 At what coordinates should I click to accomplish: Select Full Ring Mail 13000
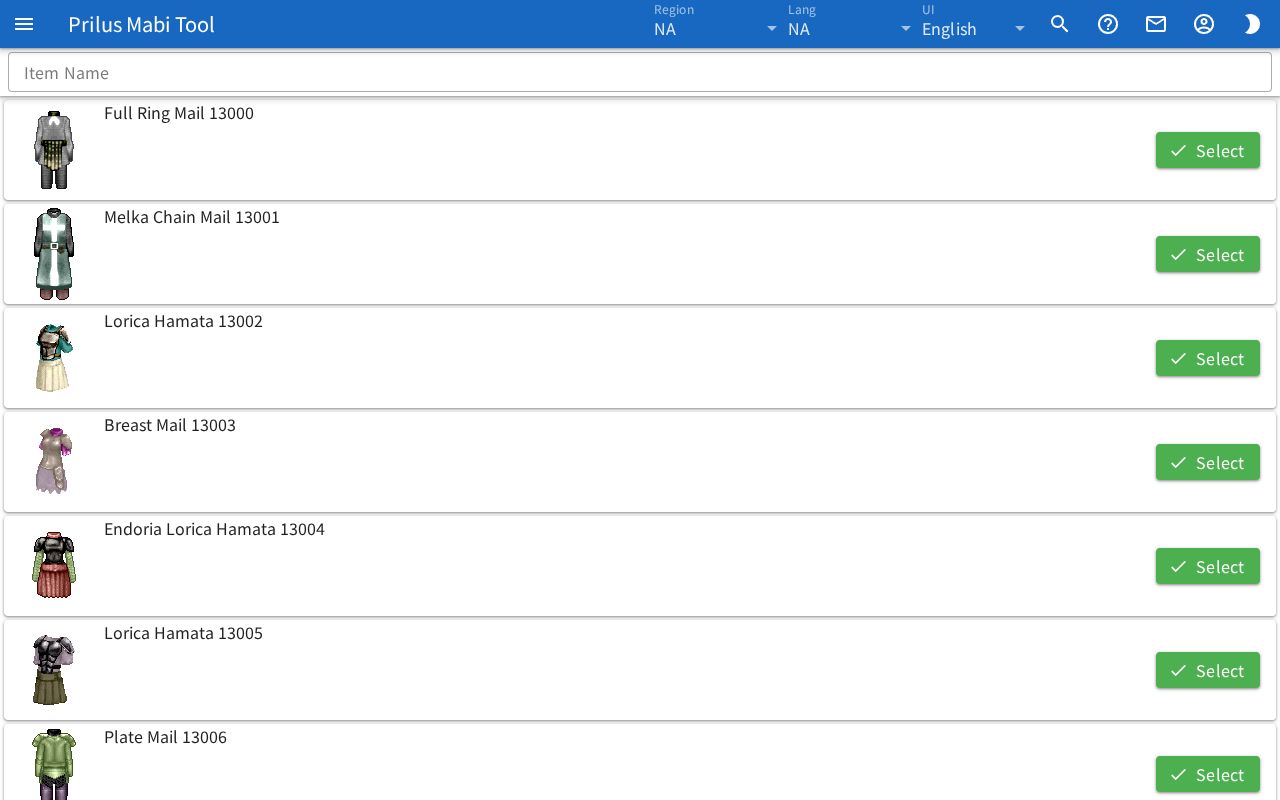click(x=1208, y=150)
